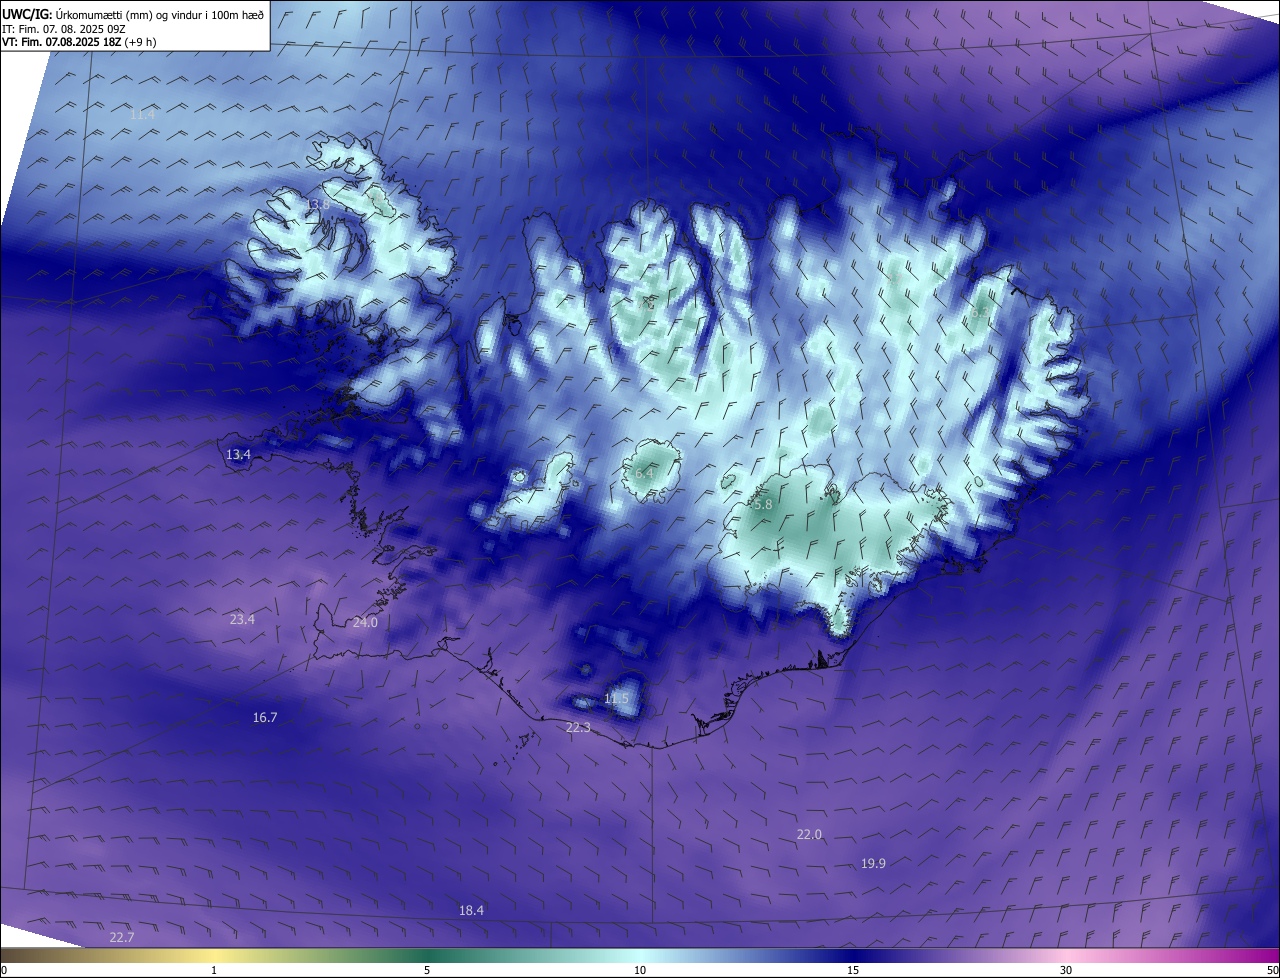Click the 15 tick on the color scale
The image size is (1280, 978).
853,970
